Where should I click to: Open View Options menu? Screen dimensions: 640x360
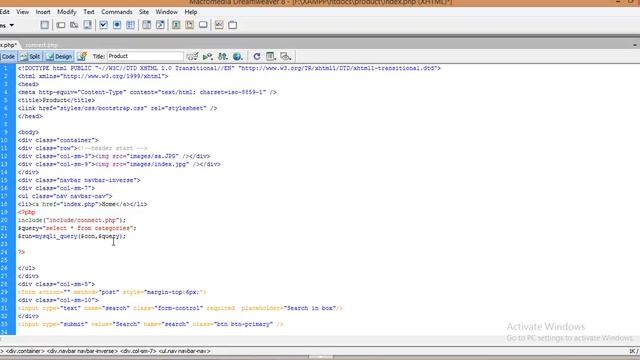pos(271,56)
